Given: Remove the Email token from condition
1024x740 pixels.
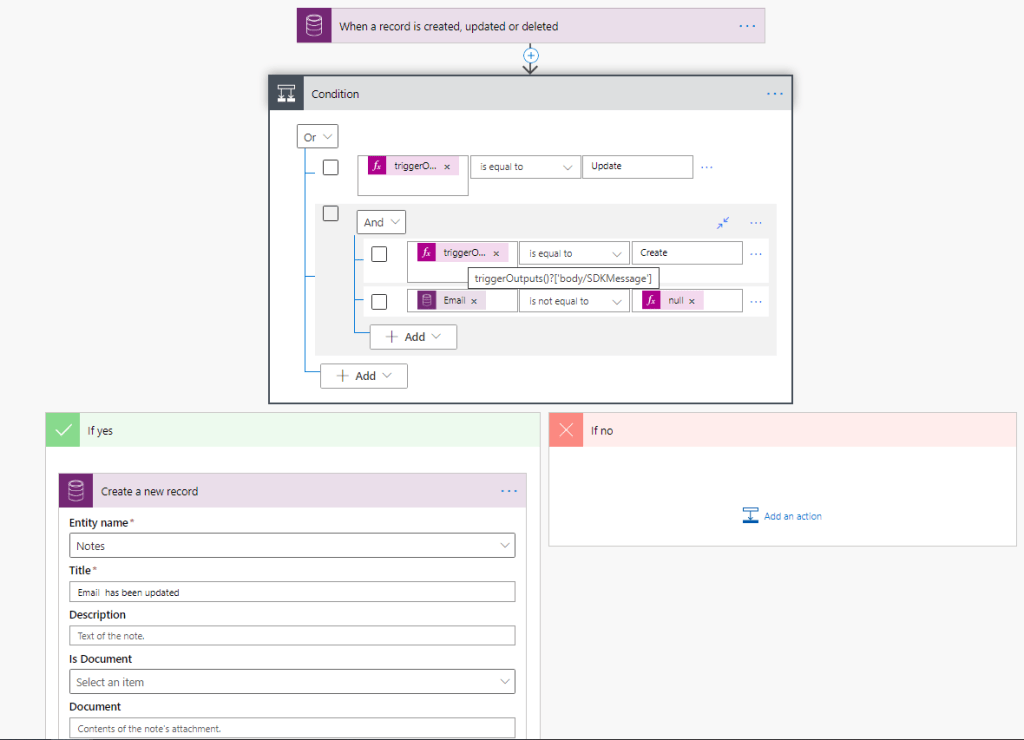Looking at the screenshot, I should point(474,301).
